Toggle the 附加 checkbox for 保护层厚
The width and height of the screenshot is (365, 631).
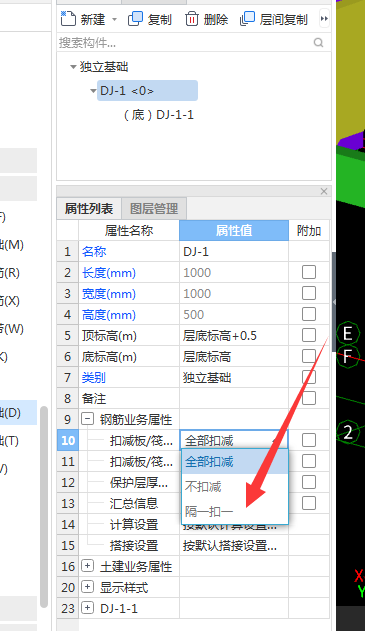click(309, 482)
